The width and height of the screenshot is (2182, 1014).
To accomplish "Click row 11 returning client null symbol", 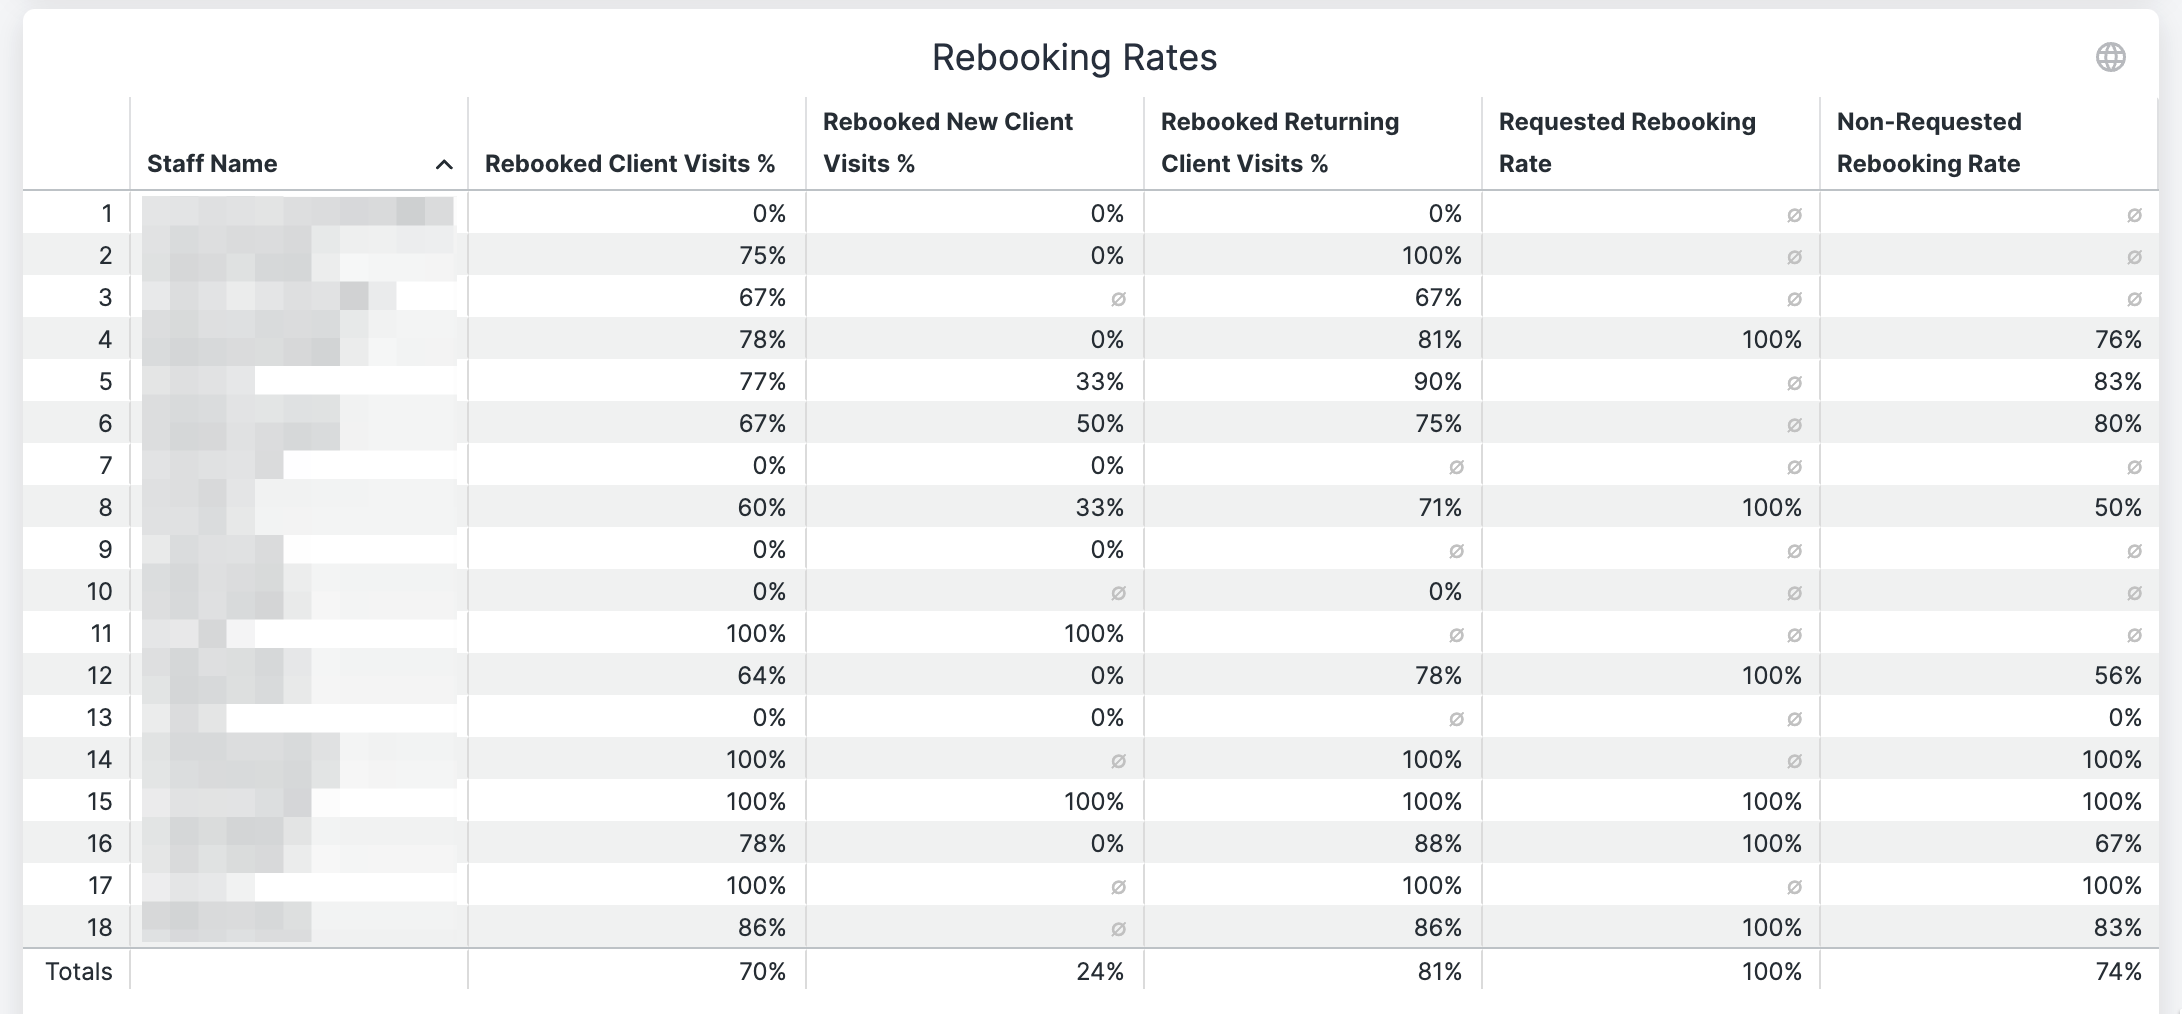I will (1456, 635).
